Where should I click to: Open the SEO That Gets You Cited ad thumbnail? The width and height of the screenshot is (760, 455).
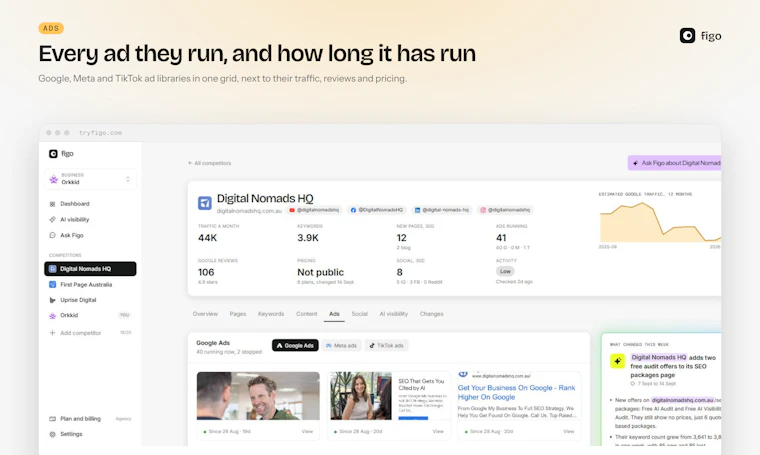coord(389,396)
